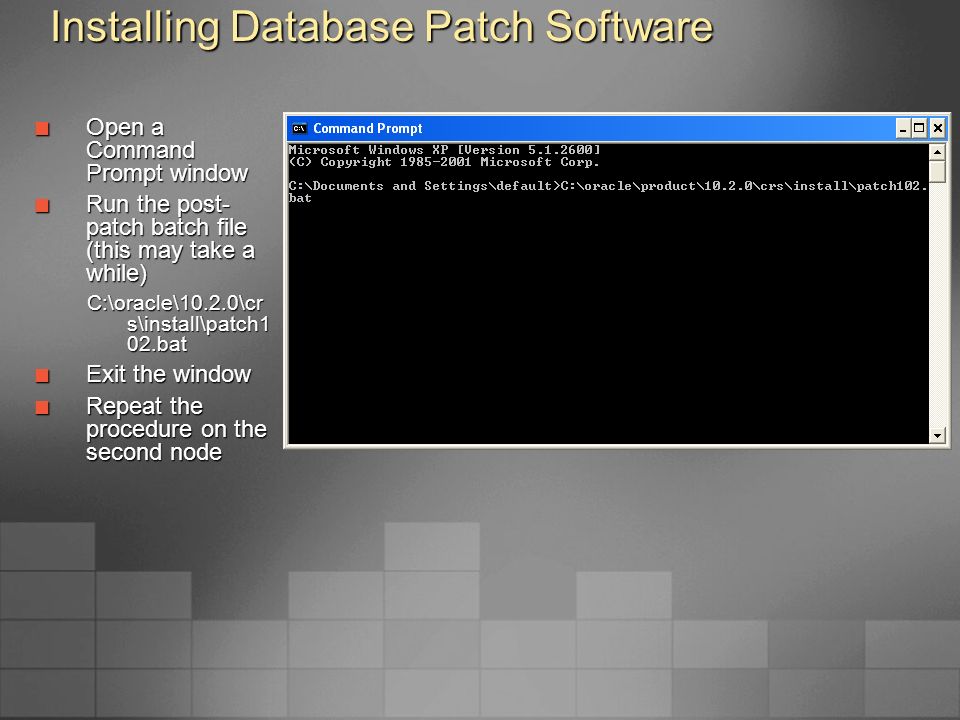Click the '(C) Copyright 1985-2001 Microsoft Corp.' line
Image resolution: width=960 pixels, height=720 pixels.
tap(444, 162)
